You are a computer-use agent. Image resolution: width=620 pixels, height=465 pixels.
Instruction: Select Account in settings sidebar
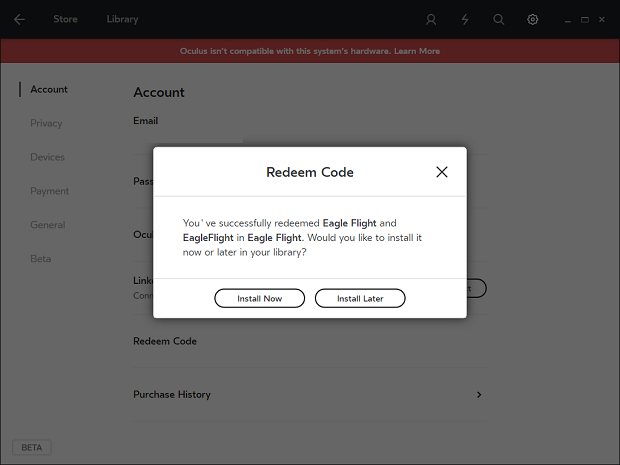[x=49, y=89]
